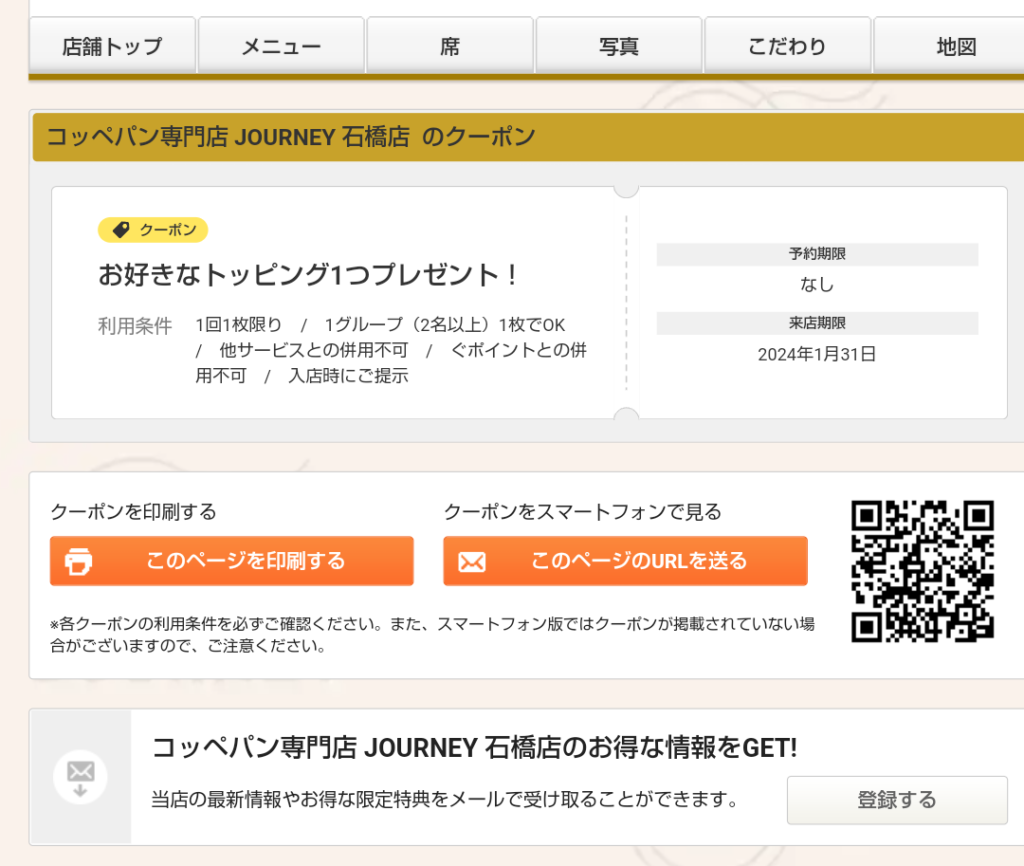Click the 来店期限 label
The height and width of the screenshot is (866, 1024).
817,323
